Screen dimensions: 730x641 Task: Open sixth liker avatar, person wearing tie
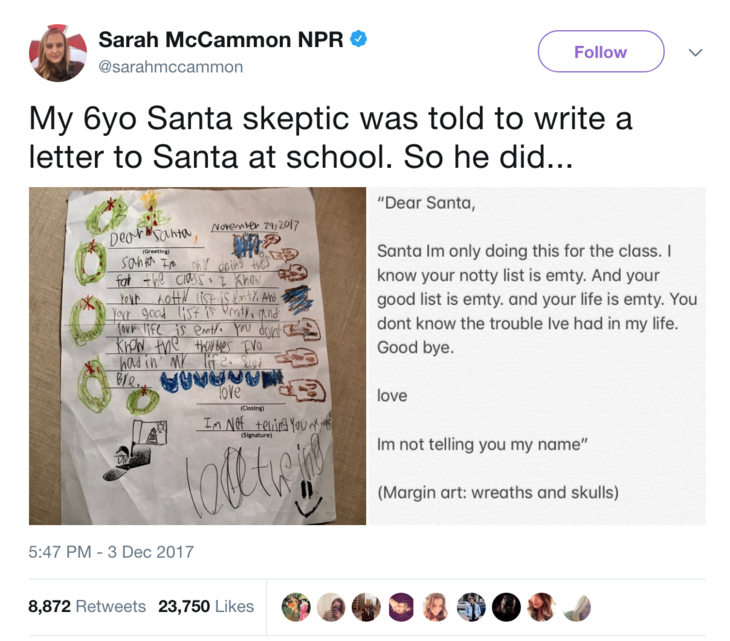[x=471, y=607]
